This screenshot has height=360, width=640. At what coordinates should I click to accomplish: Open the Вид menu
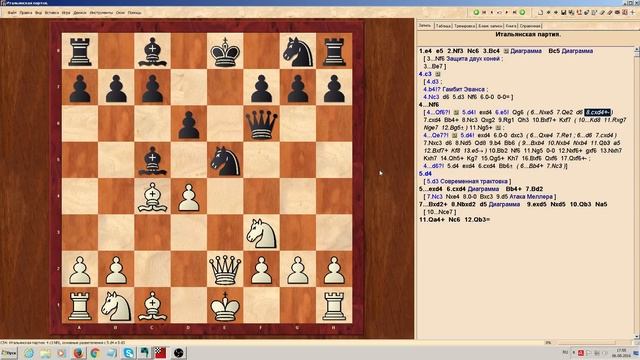tap(38, 13)
